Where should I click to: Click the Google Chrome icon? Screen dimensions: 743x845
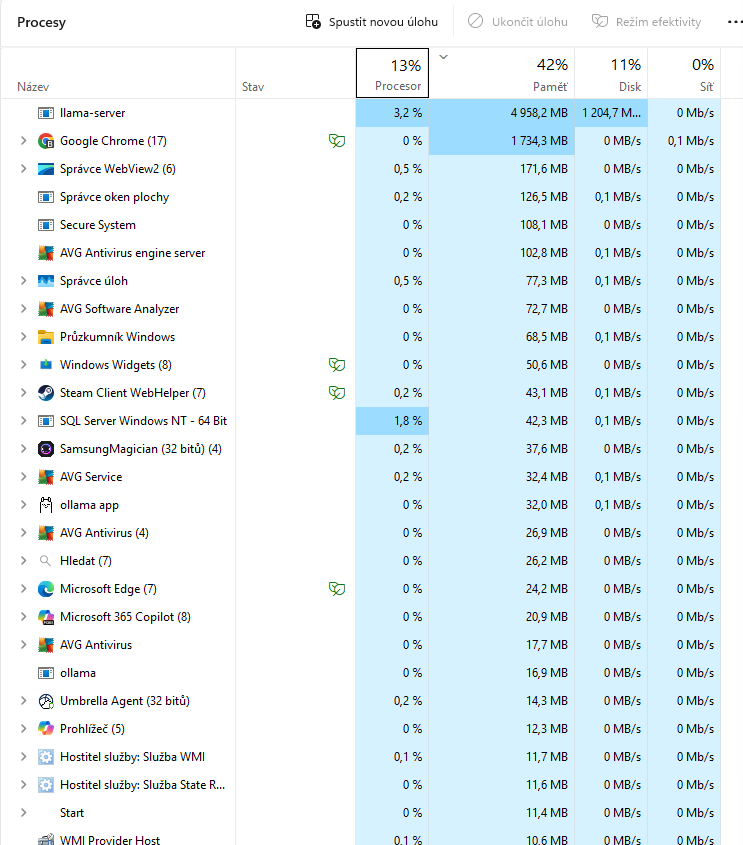tap(46, 141)
